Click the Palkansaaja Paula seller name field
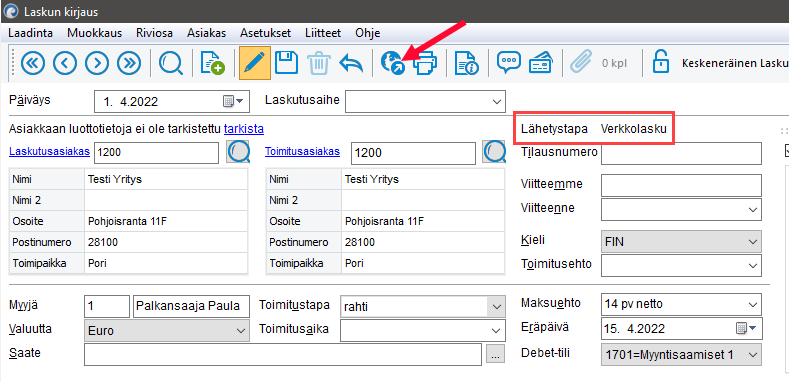 (x=191, y=307)
